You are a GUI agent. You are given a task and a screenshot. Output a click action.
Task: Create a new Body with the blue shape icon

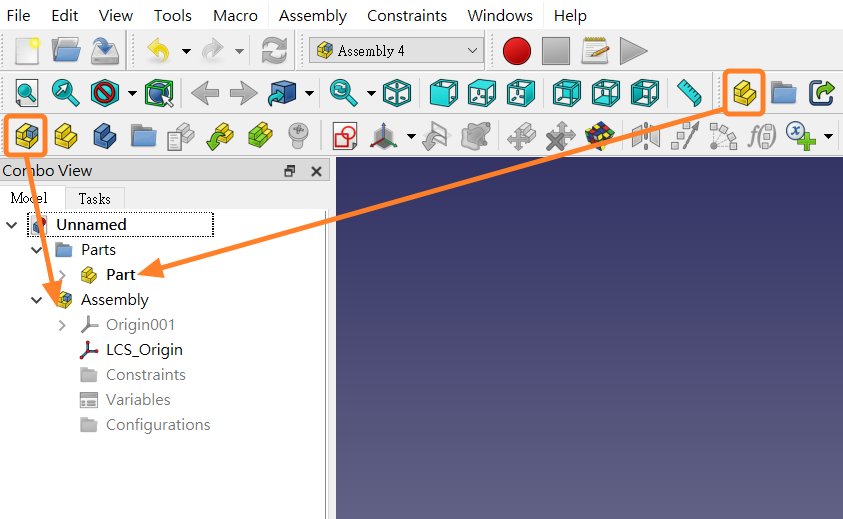click(x=105, y=135)
